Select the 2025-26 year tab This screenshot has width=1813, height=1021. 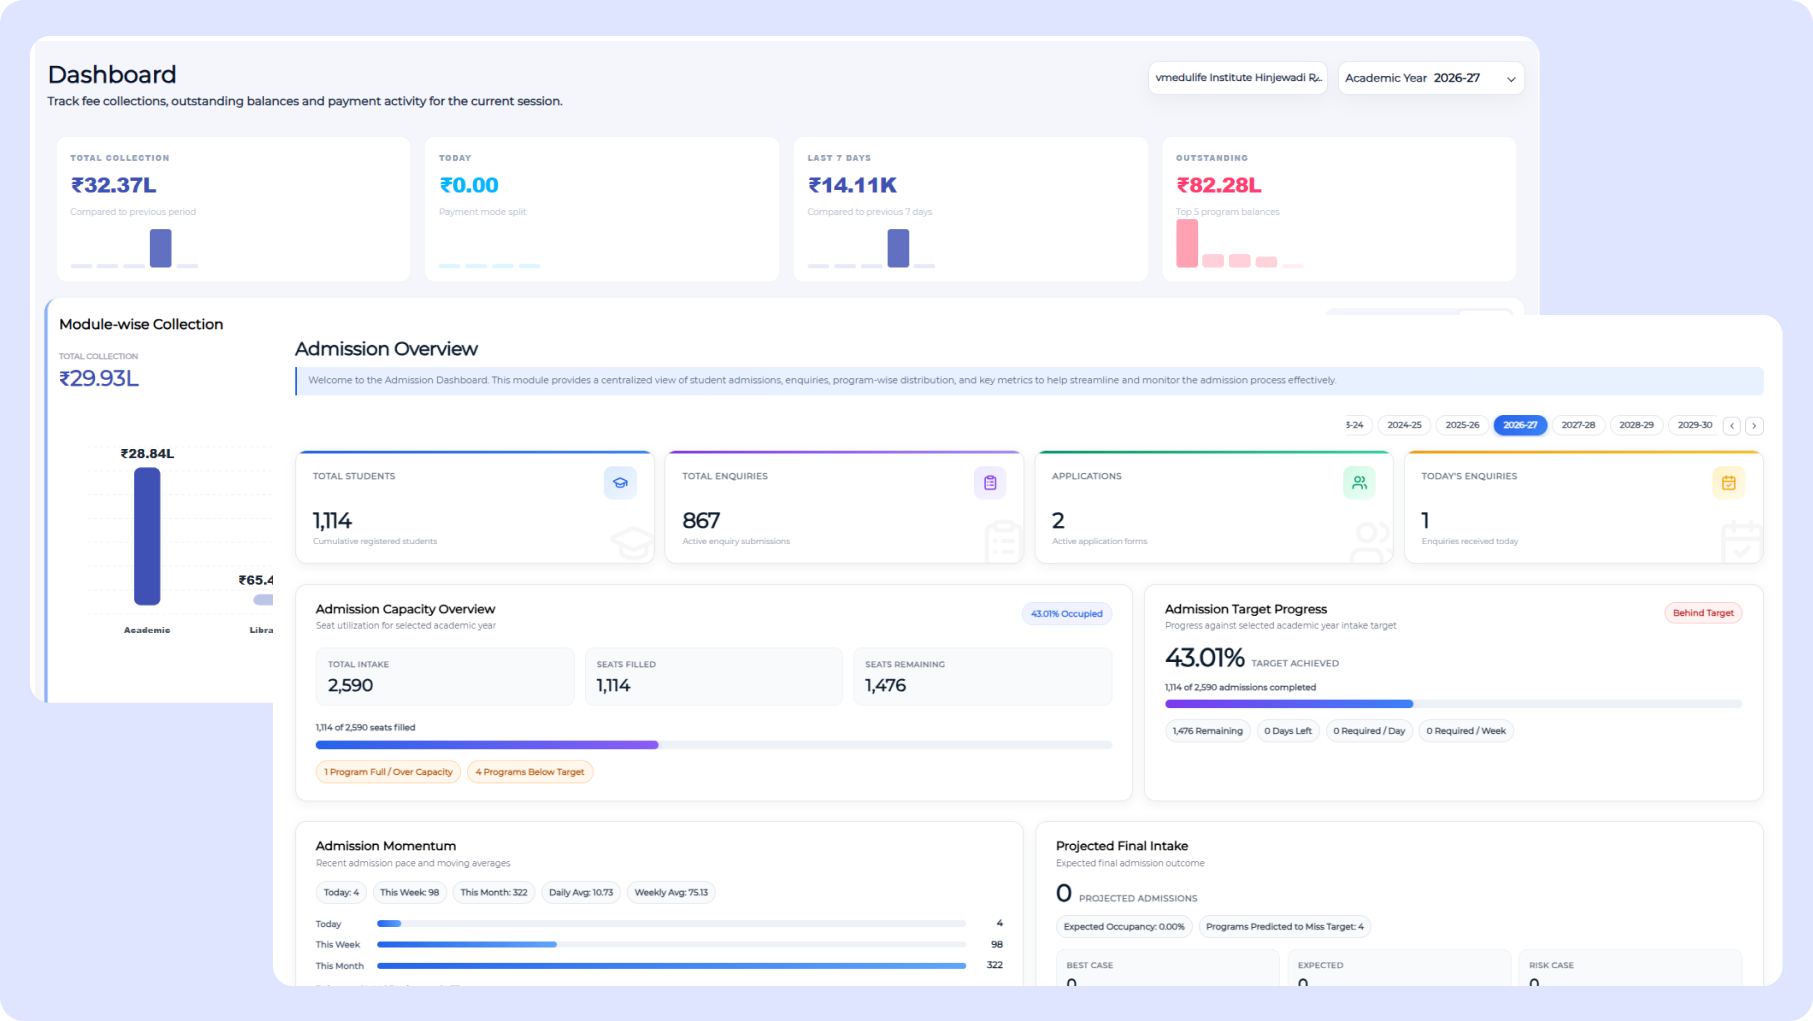click(1462, 425)
